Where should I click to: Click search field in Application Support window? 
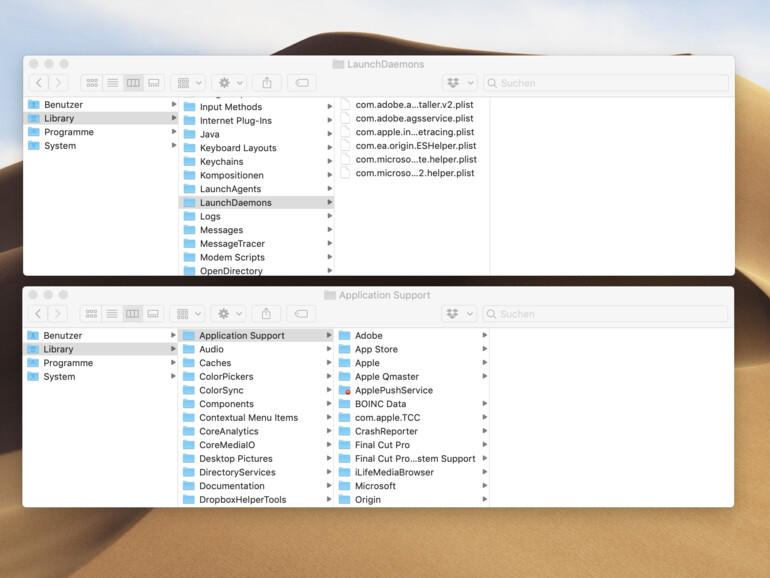coord(610,314)
